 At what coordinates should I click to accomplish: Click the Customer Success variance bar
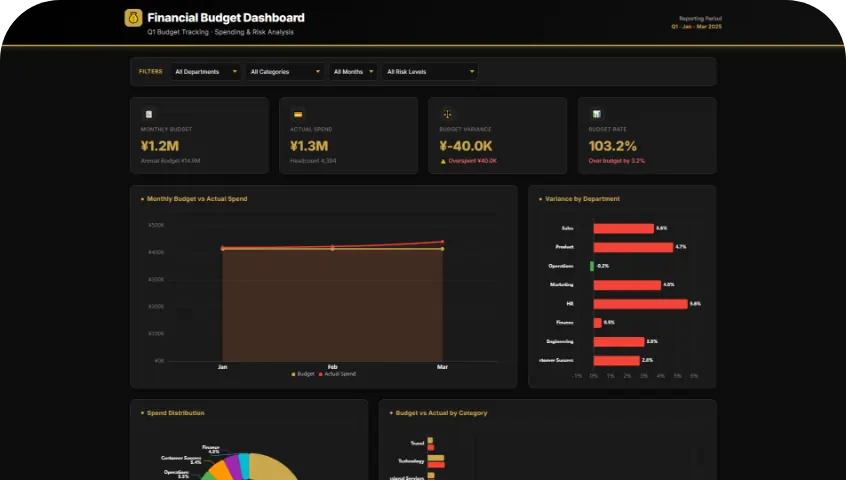click(x=617, y=360)
